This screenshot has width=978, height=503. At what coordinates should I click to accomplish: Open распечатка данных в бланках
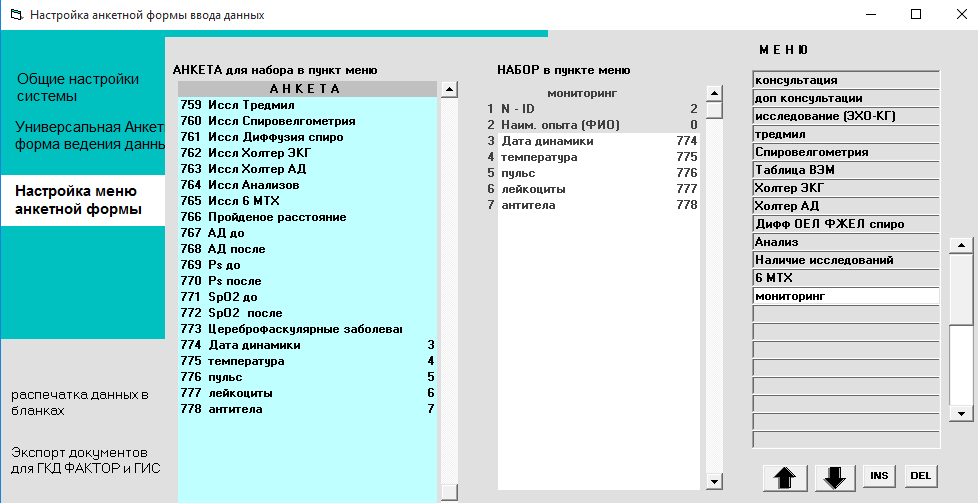[79, 402]
